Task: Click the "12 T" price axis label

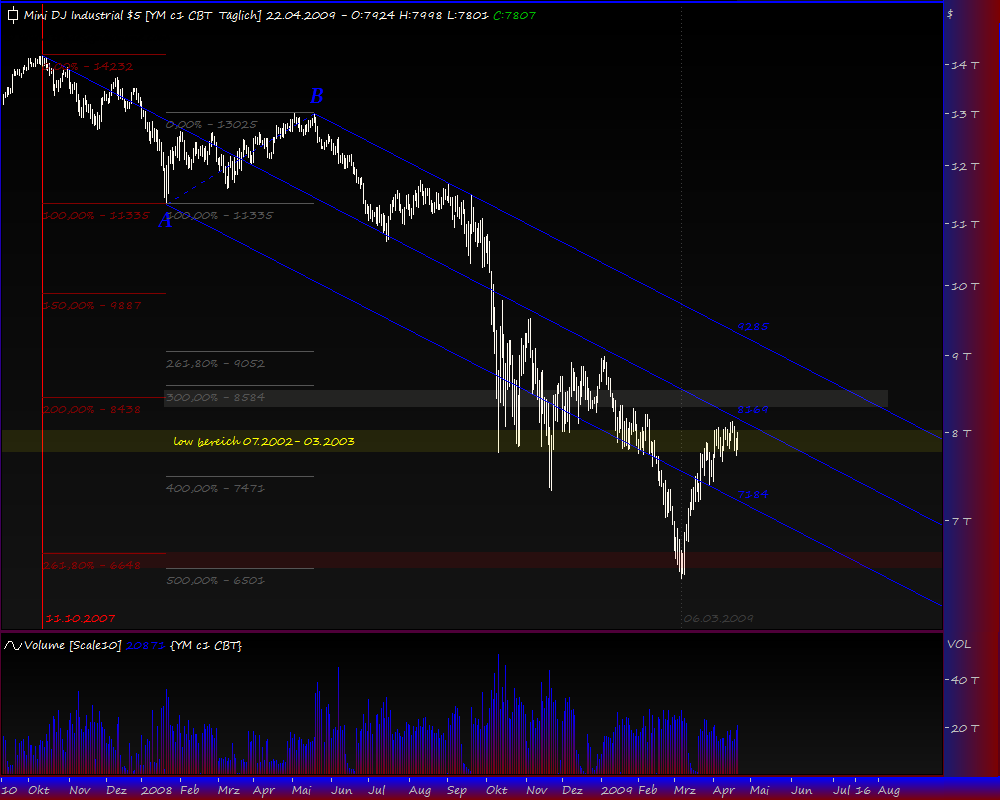Action: pos(966,167)
